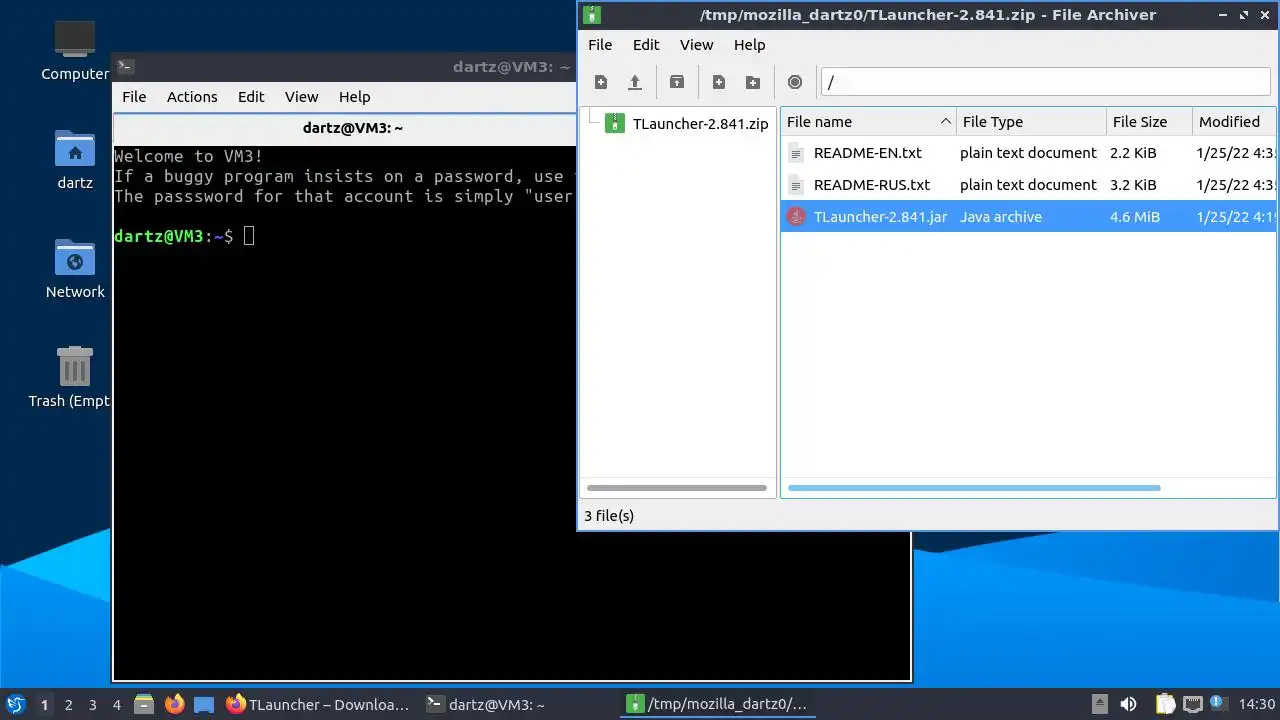Click the archive tree pane horizontal scrollbar
The width and height of the screenshot is (1280, 720).
[677, 488]
